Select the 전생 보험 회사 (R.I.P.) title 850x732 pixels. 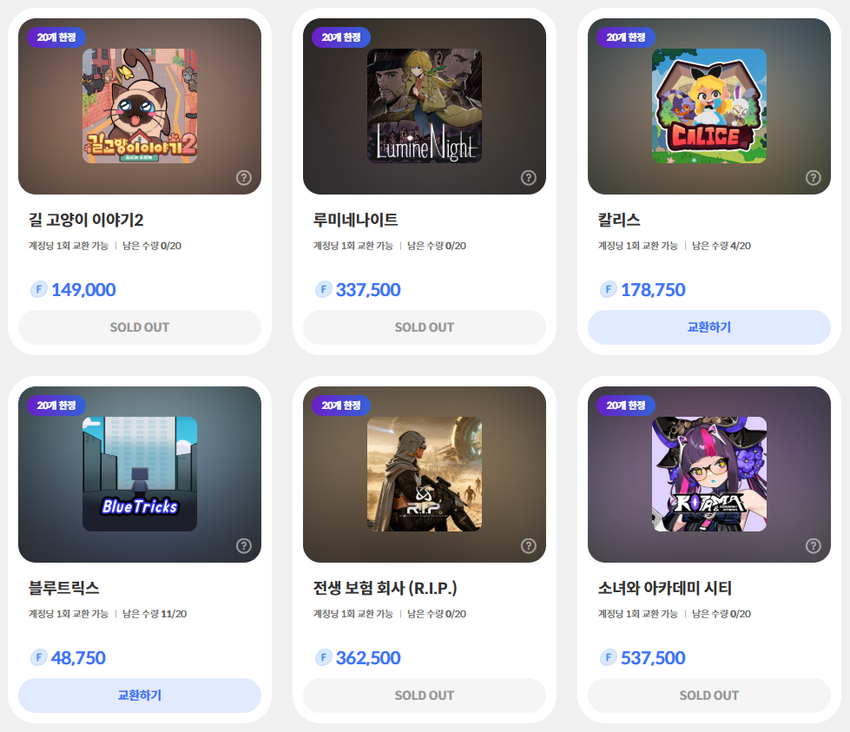(385, 588)
